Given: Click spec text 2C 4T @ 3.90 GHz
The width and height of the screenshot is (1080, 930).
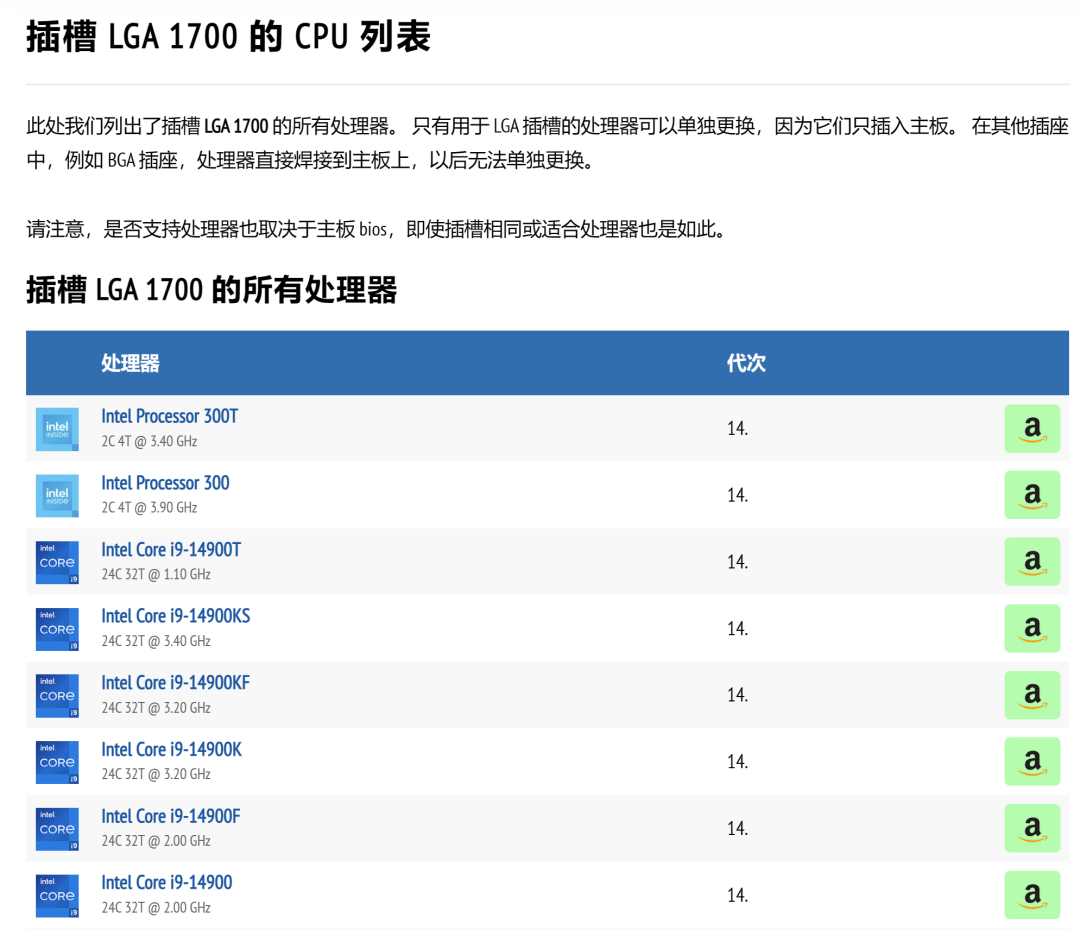Looking at the screenshot, I should point(149,508).
